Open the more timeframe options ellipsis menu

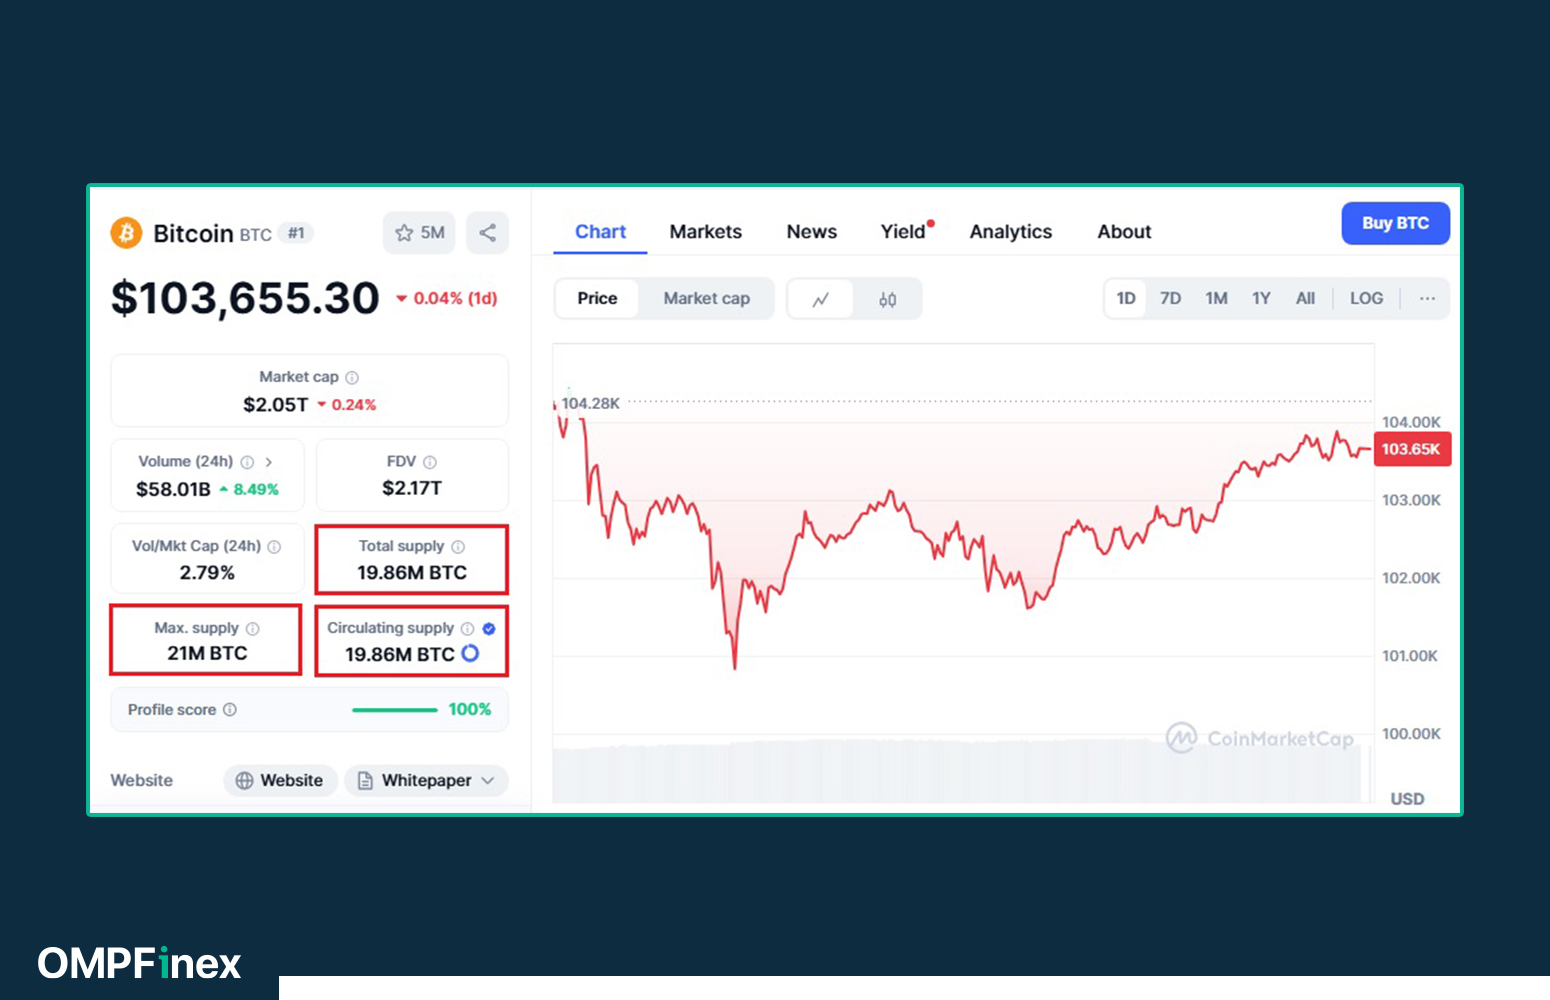(x=1427, y=298)
